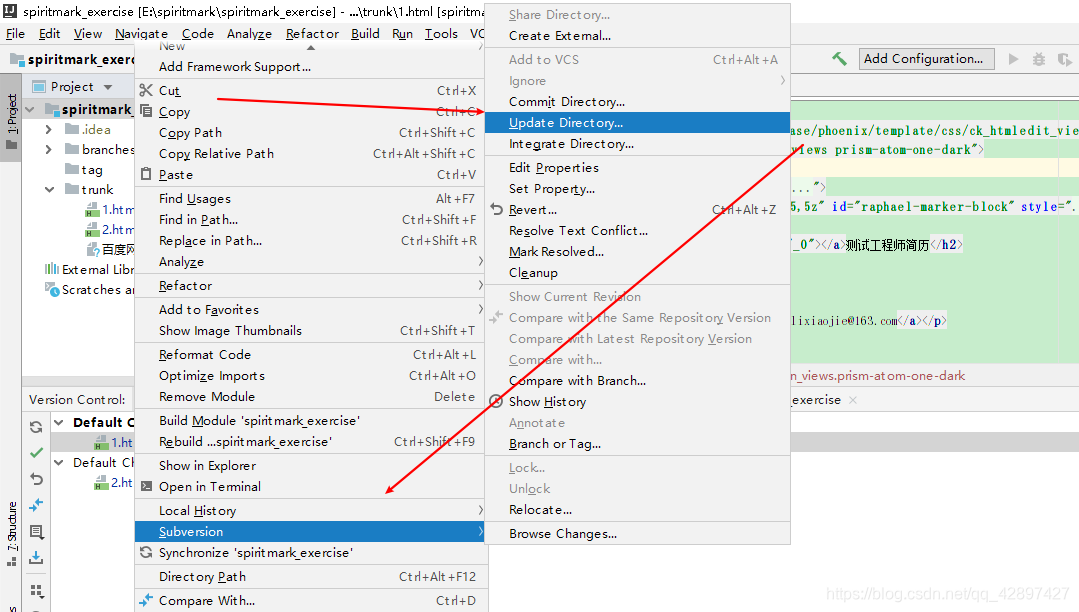Click the Debug bug icon in toolbar
Image resolution: width=1079 pixels, height=612 pixels.
tap(1039, 59)
